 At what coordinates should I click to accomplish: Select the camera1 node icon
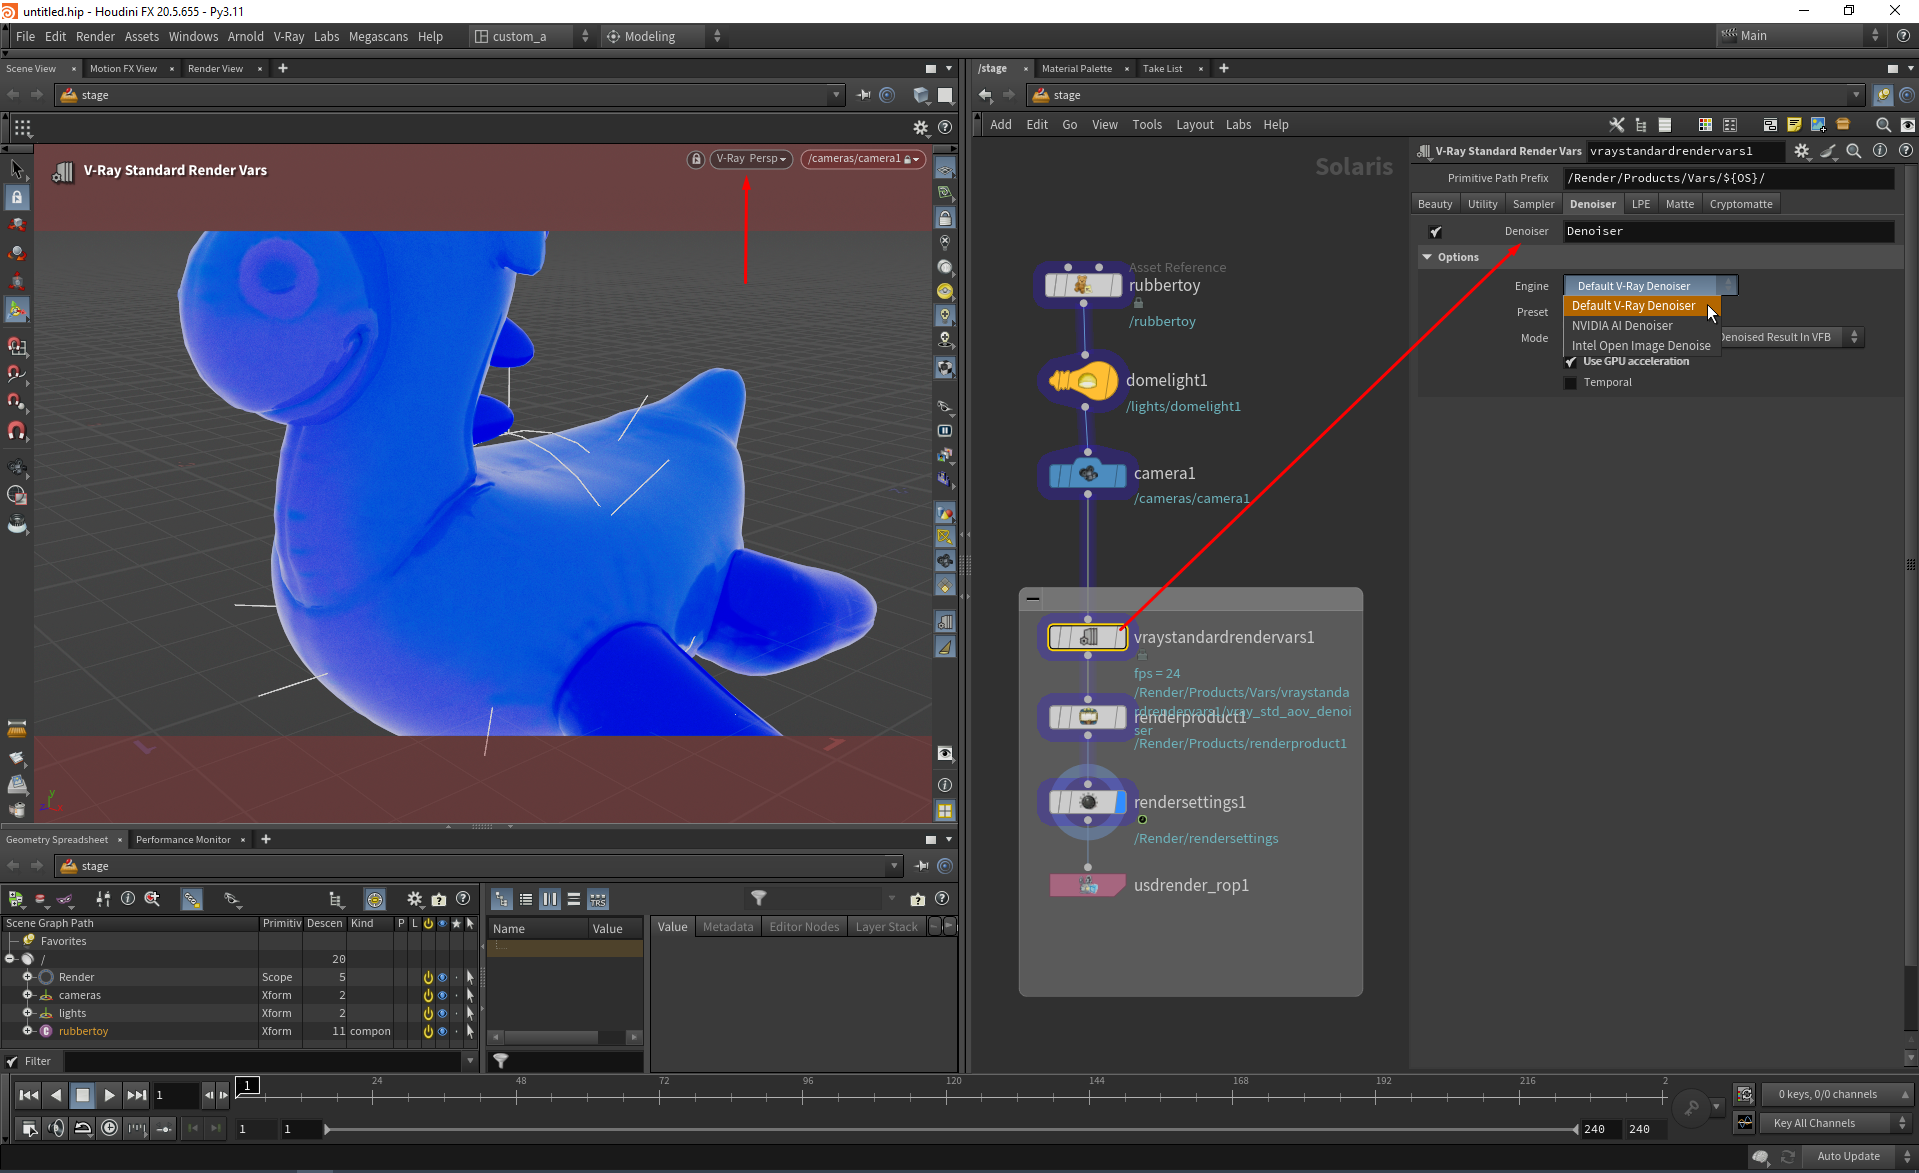(x=1087, y=474)
